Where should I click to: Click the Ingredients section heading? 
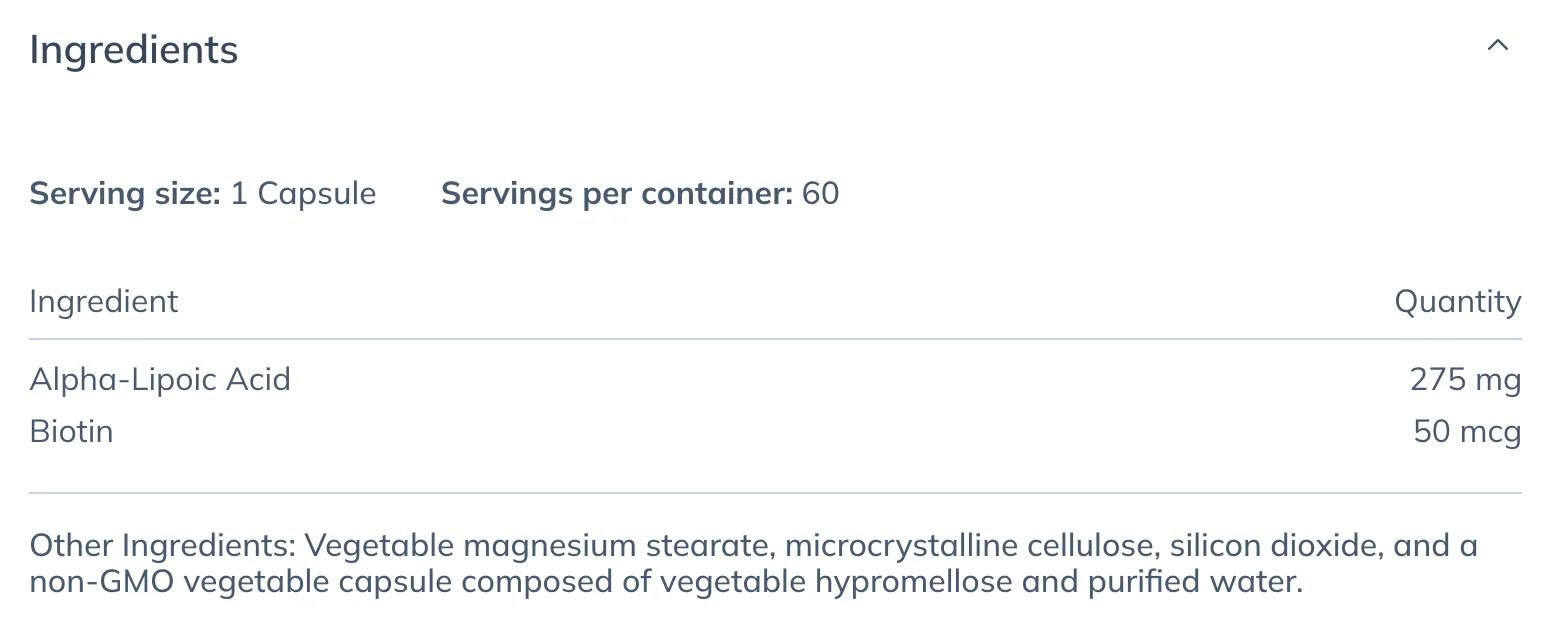pos(134,50)
